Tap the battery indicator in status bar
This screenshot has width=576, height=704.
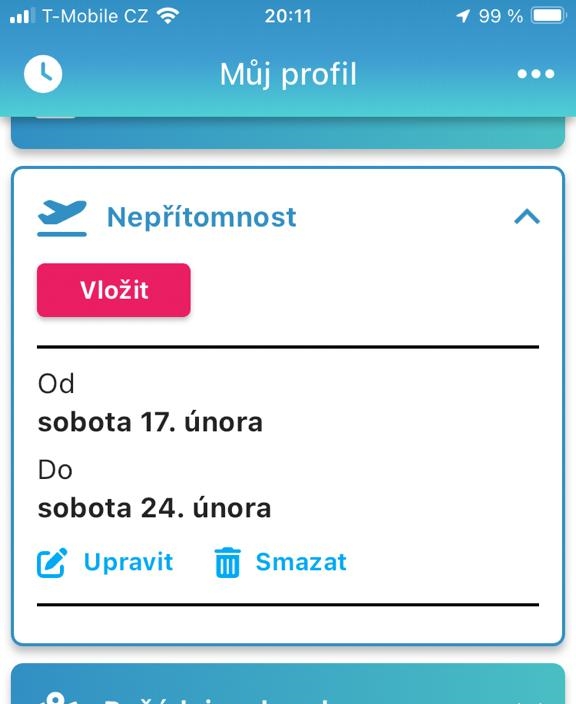coord(548,16)
